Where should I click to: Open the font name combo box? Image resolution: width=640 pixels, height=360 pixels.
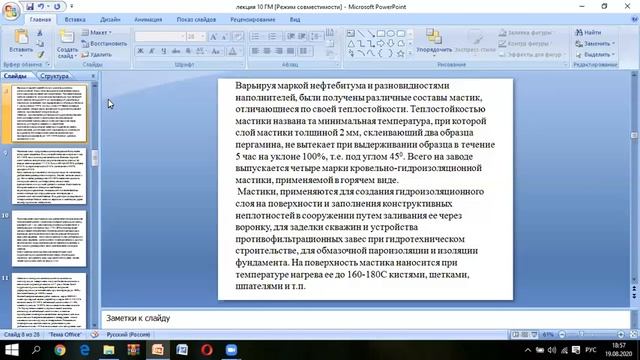pos(160,37)
